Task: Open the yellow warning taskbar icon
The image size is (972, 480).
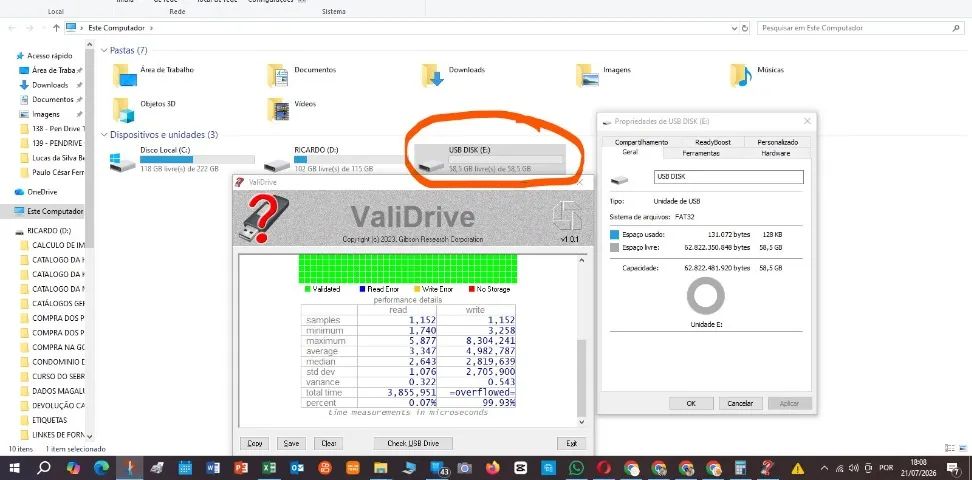Action: [797, 468]
